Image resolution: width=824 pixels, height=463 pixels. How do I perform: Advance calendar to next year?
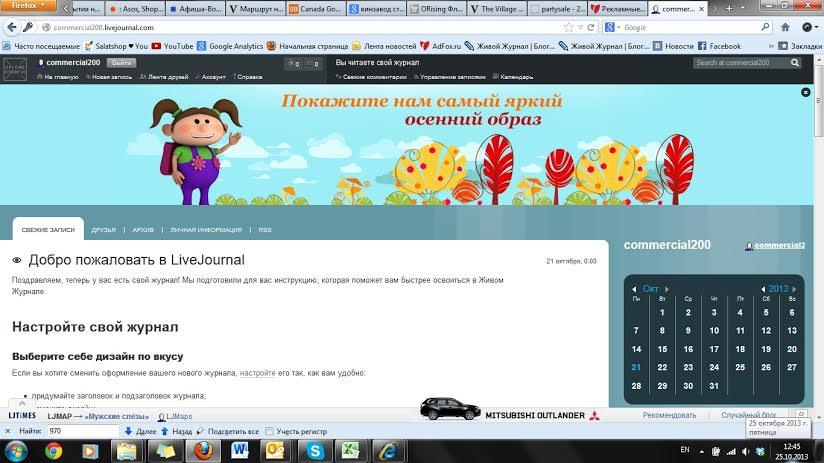(794, 289)
